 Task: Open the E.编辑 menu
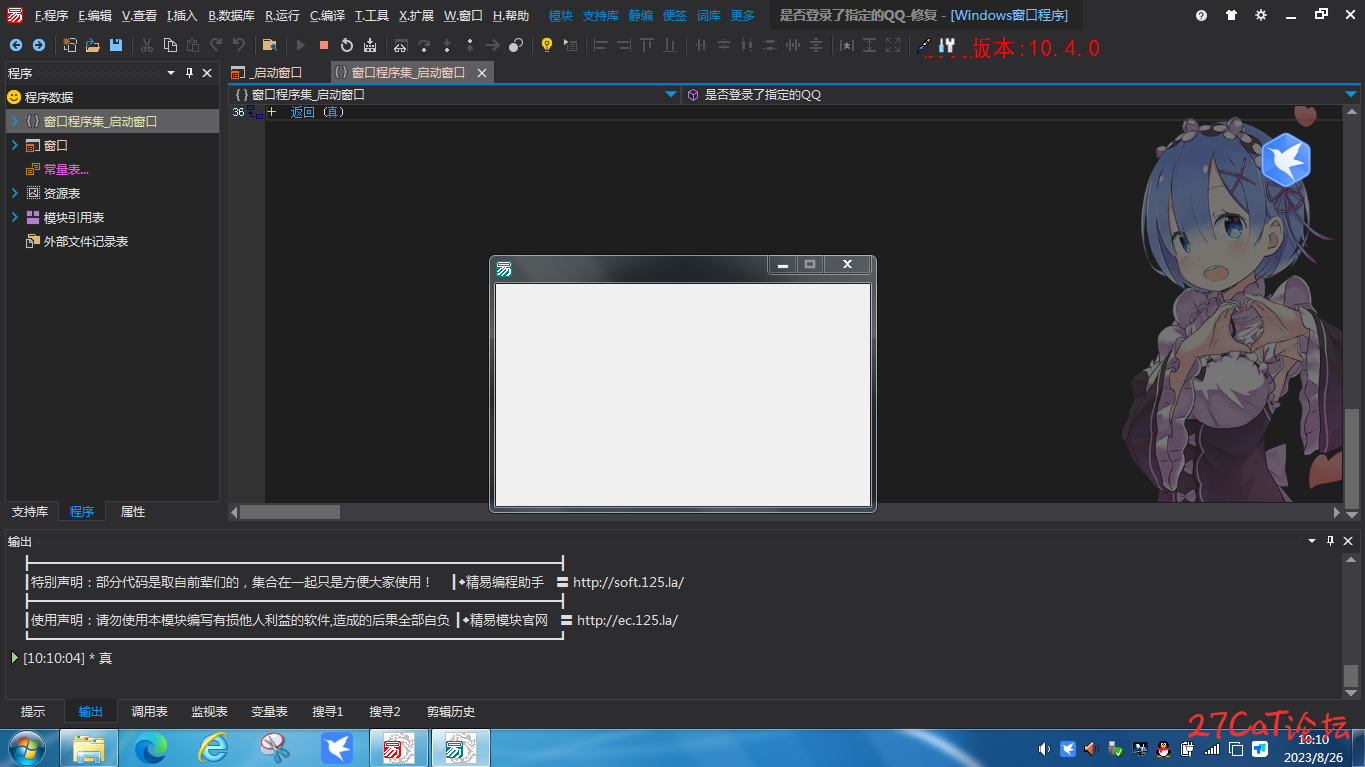pos(95,15)
